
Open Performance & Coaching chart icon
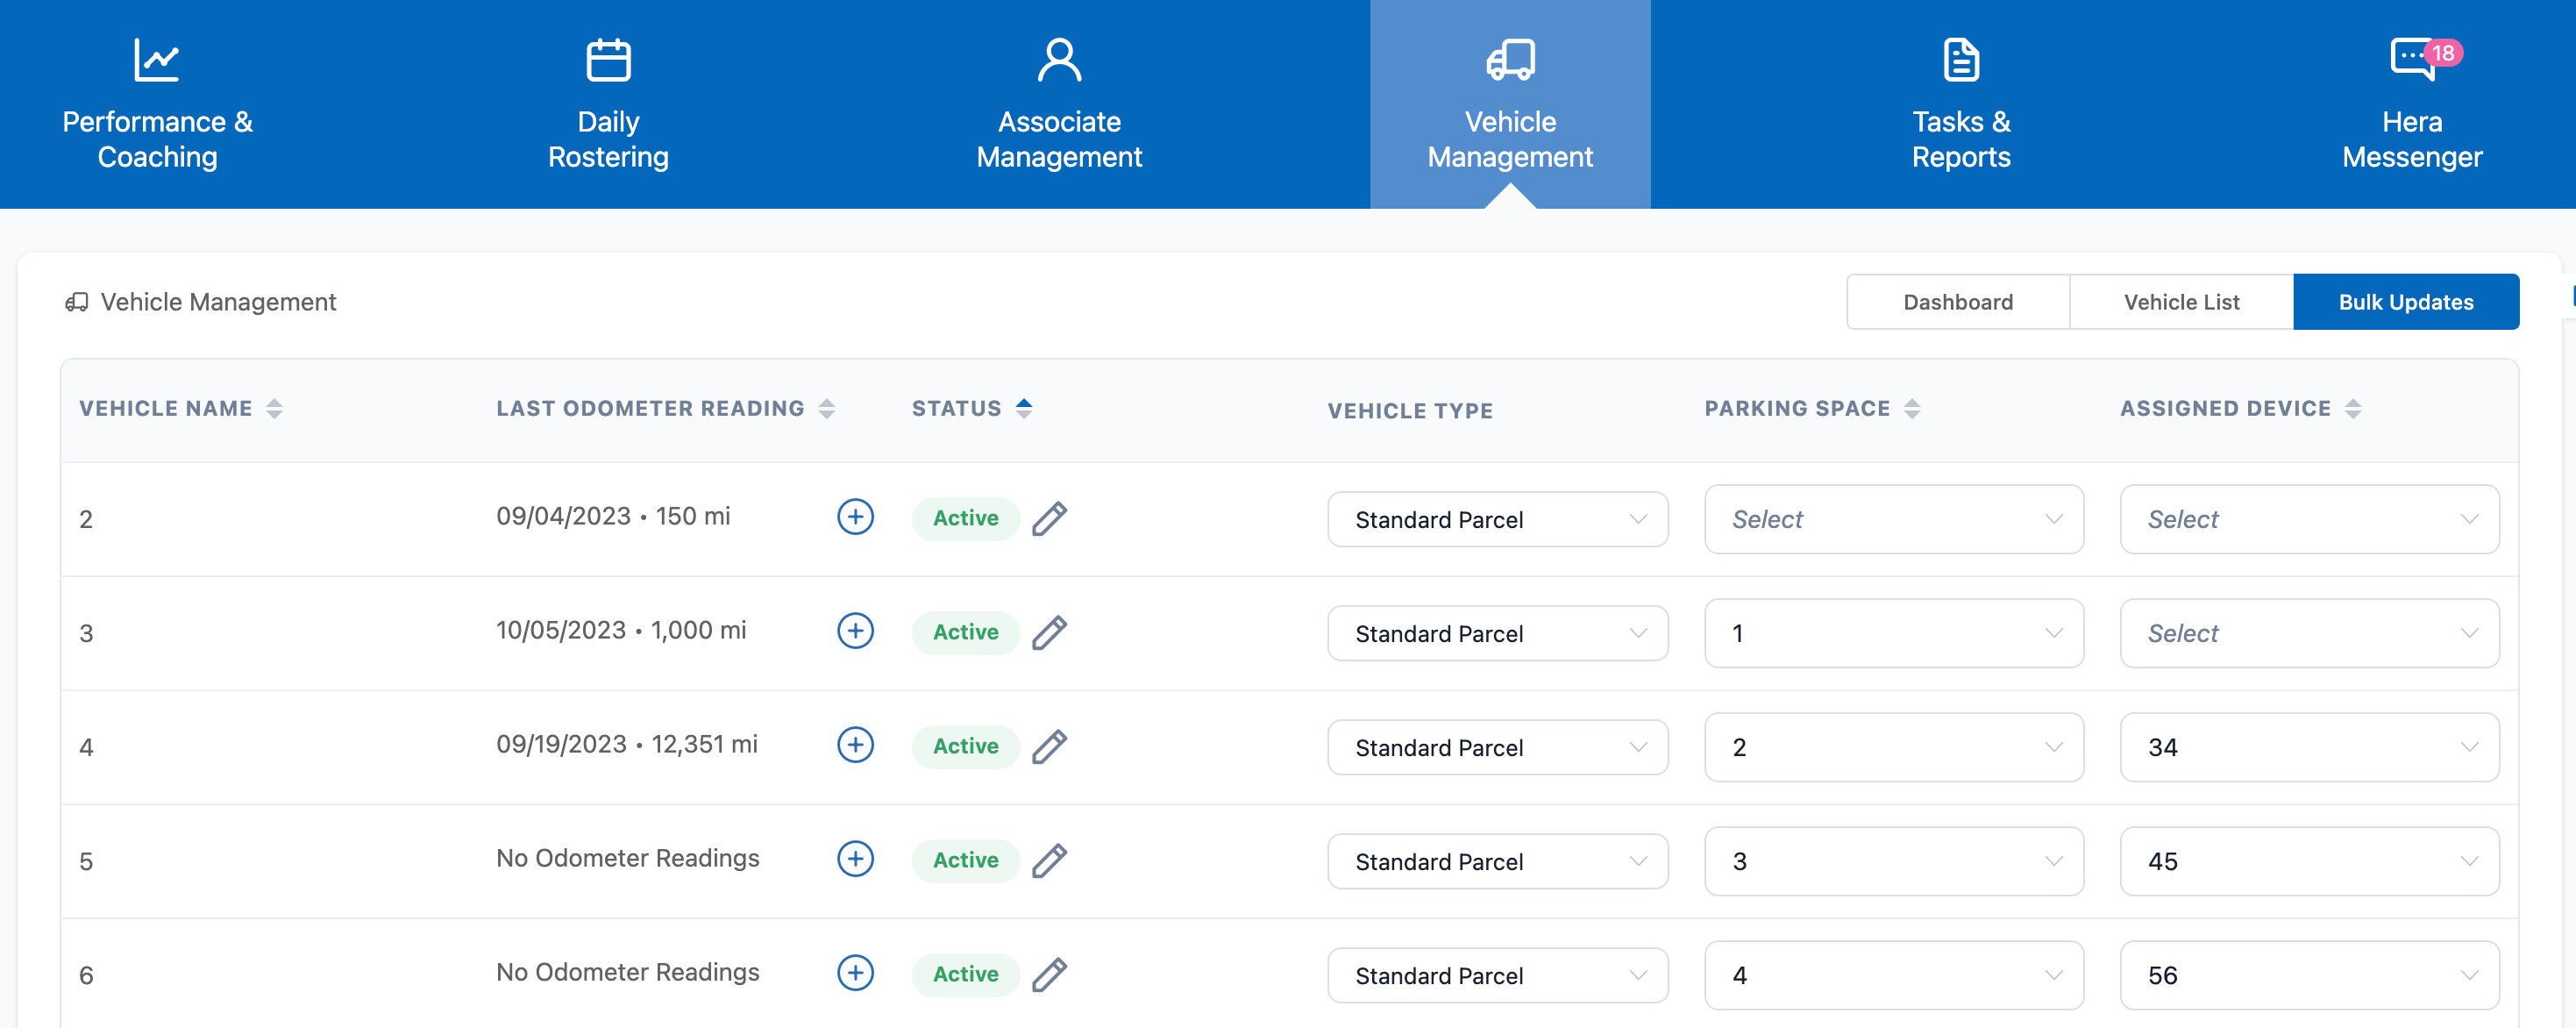coord(157,60)
